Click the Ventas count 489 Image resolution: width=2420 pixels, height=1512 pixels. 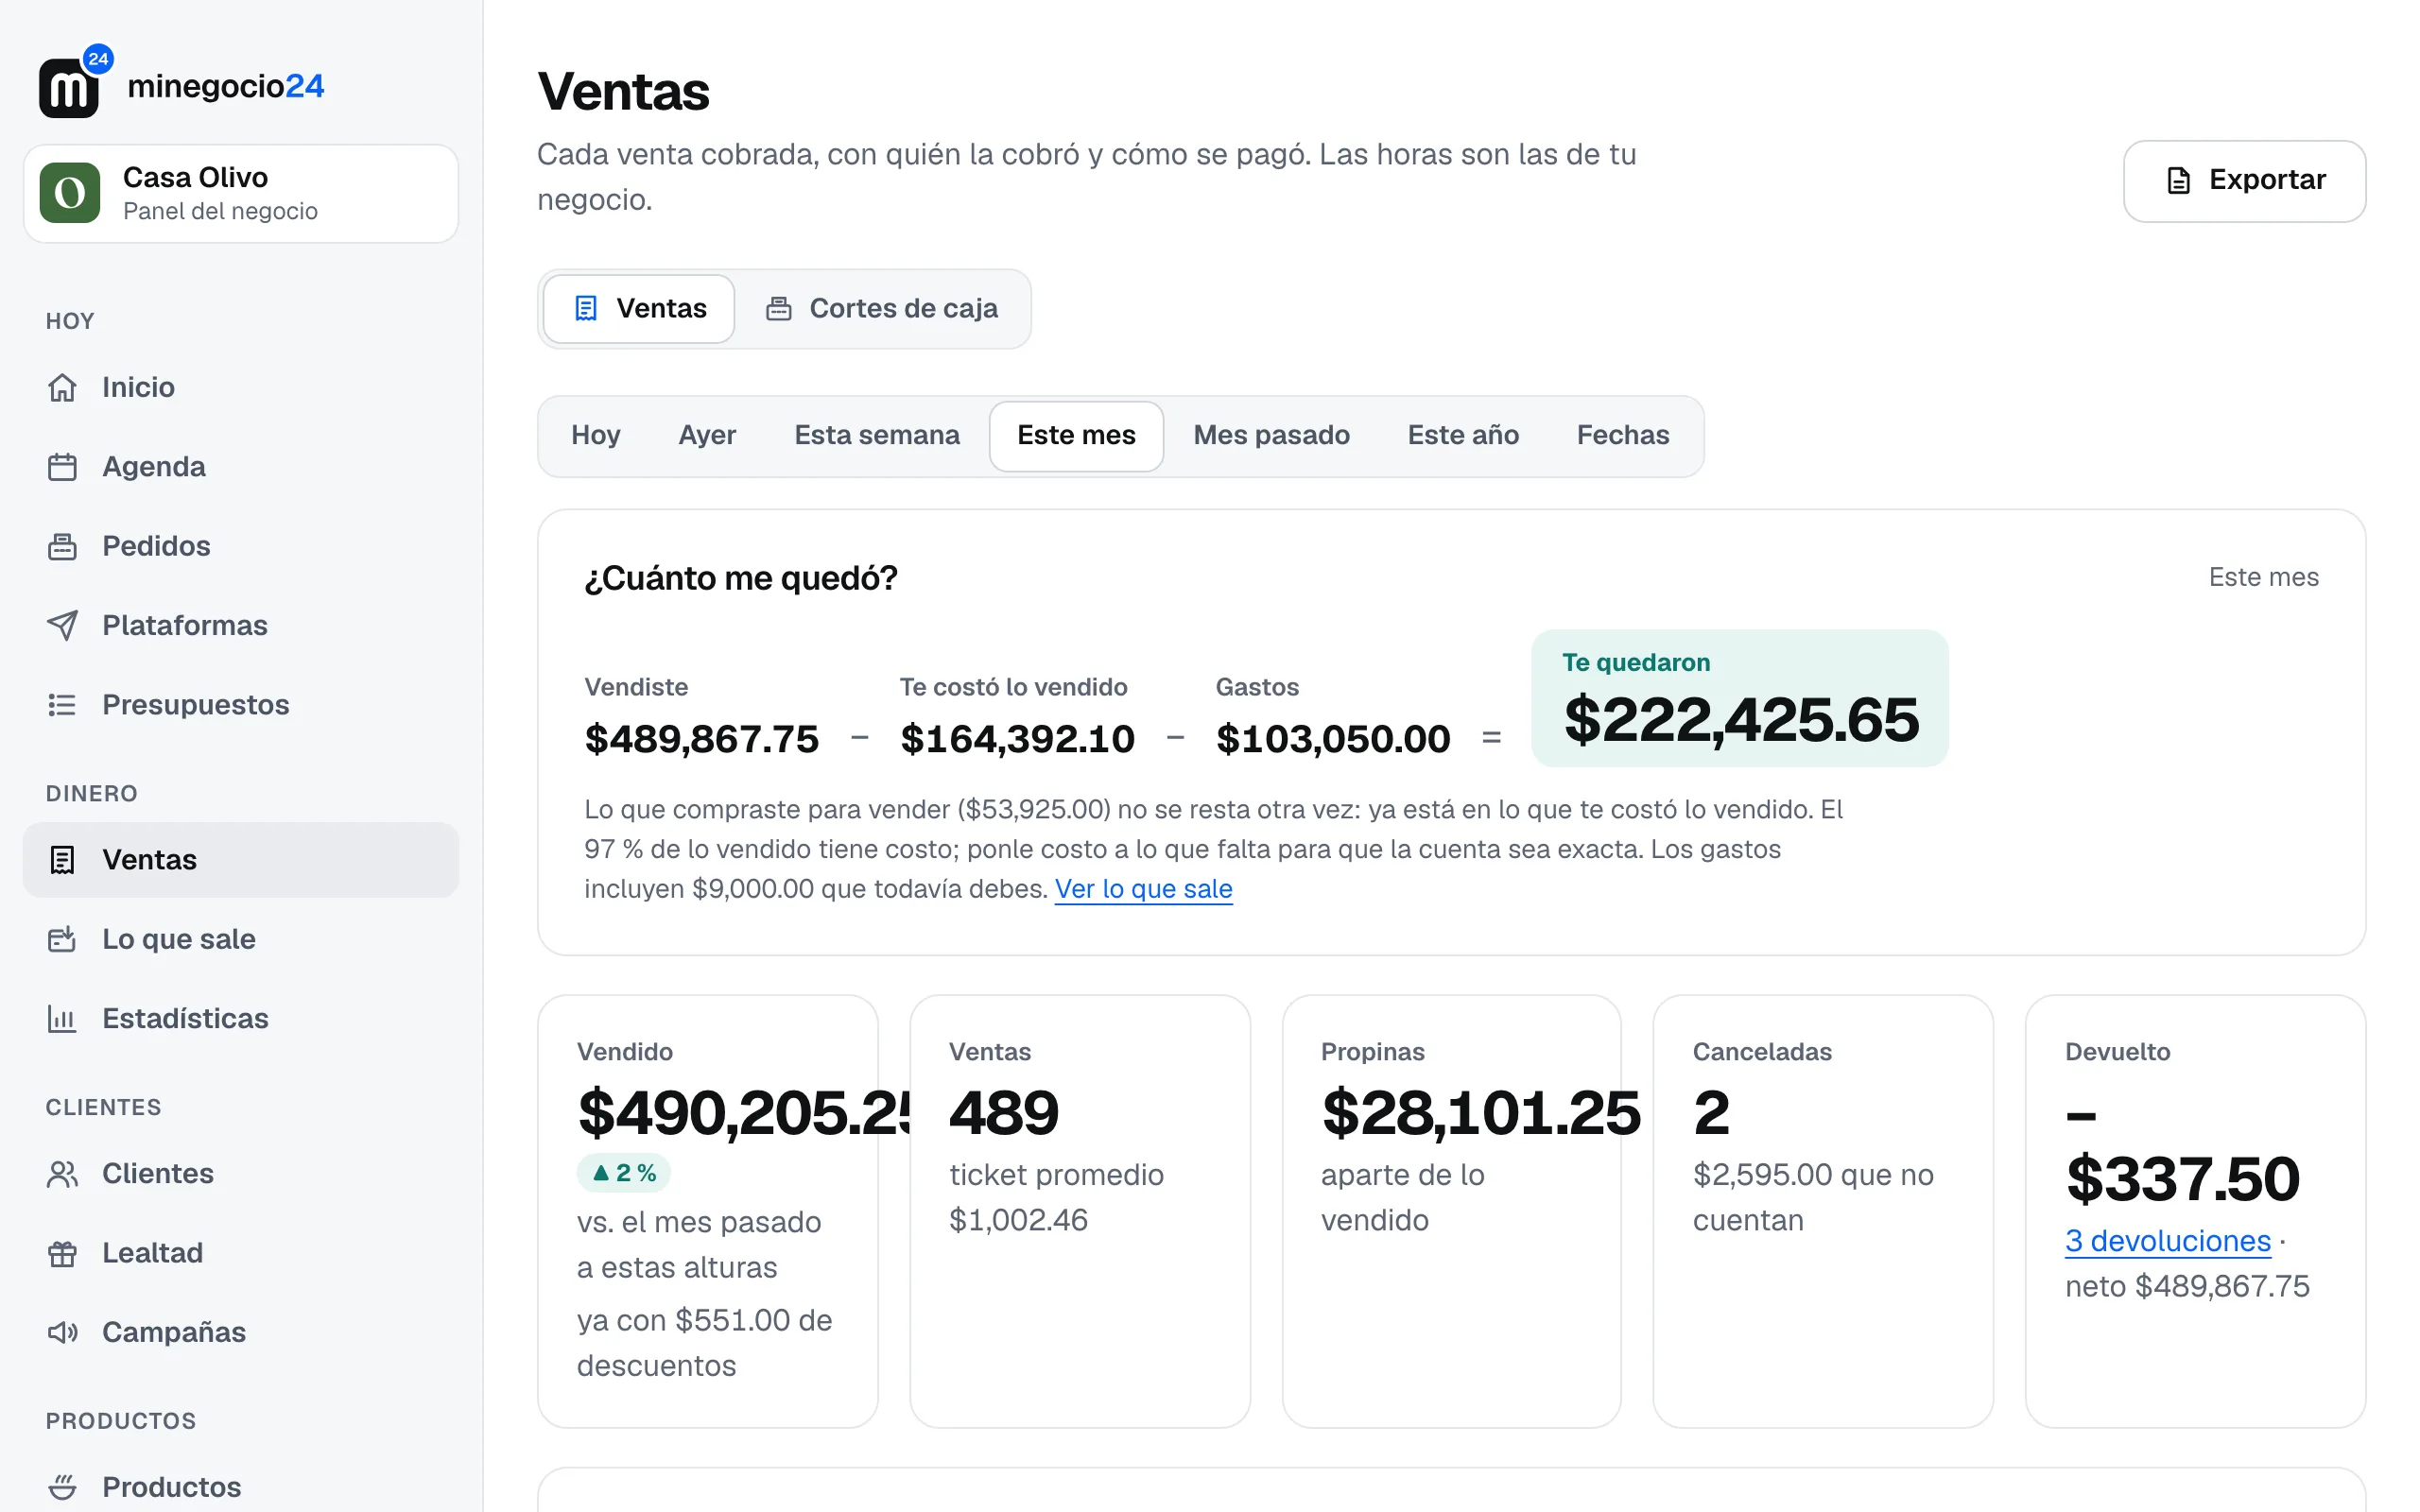(x=1003, y=1112)
